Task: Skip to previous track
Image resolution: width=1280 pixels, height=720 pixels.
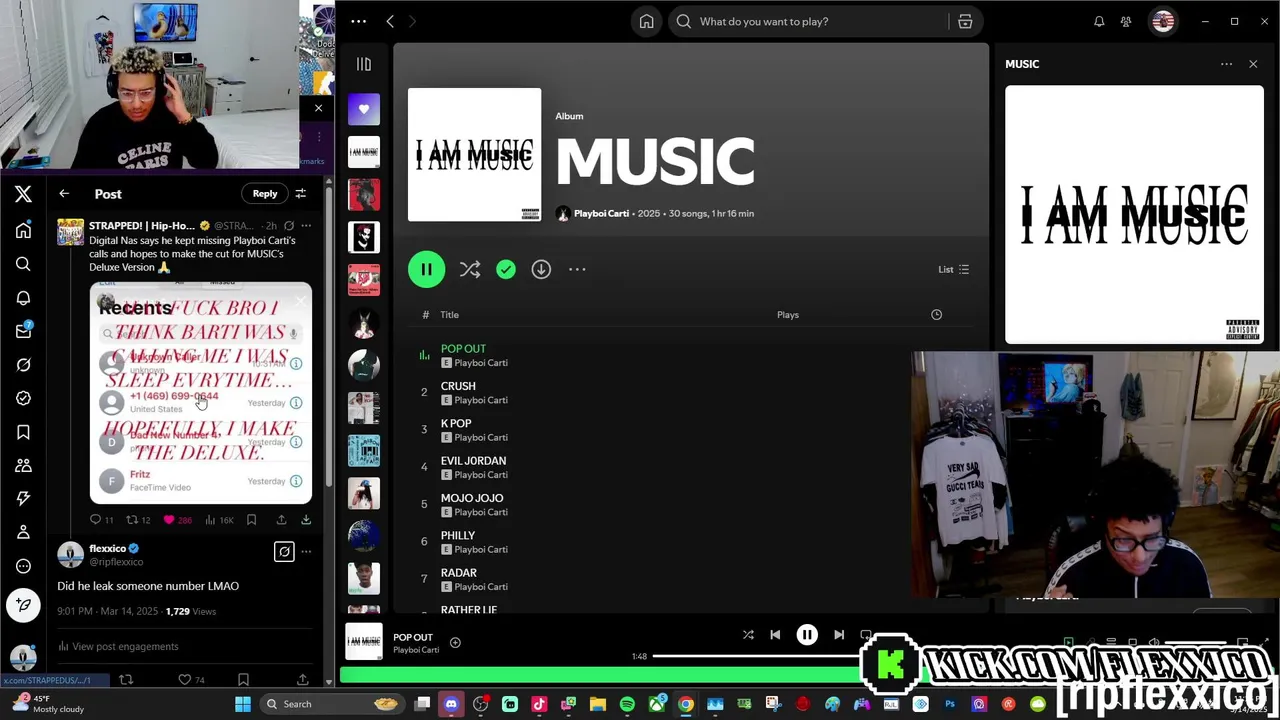Action: pos(775,635)
